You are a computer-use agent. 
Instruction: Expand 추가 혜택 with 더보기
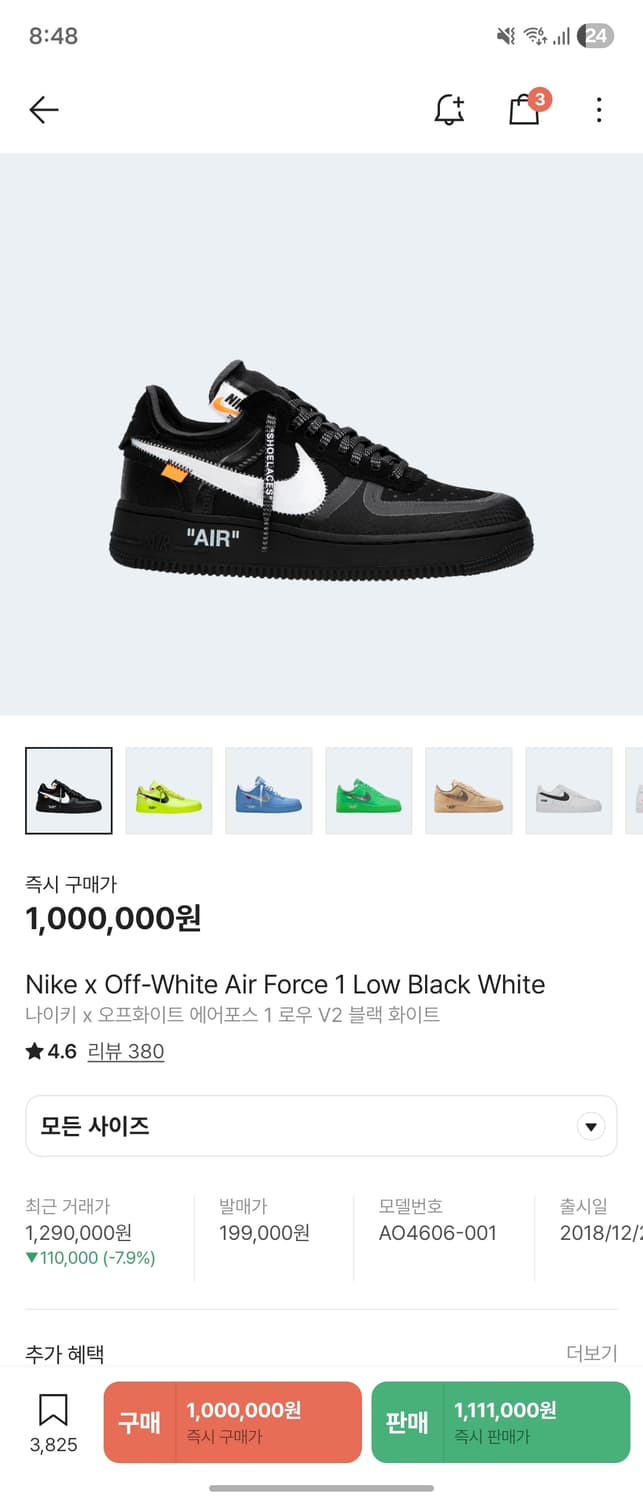591,1354
